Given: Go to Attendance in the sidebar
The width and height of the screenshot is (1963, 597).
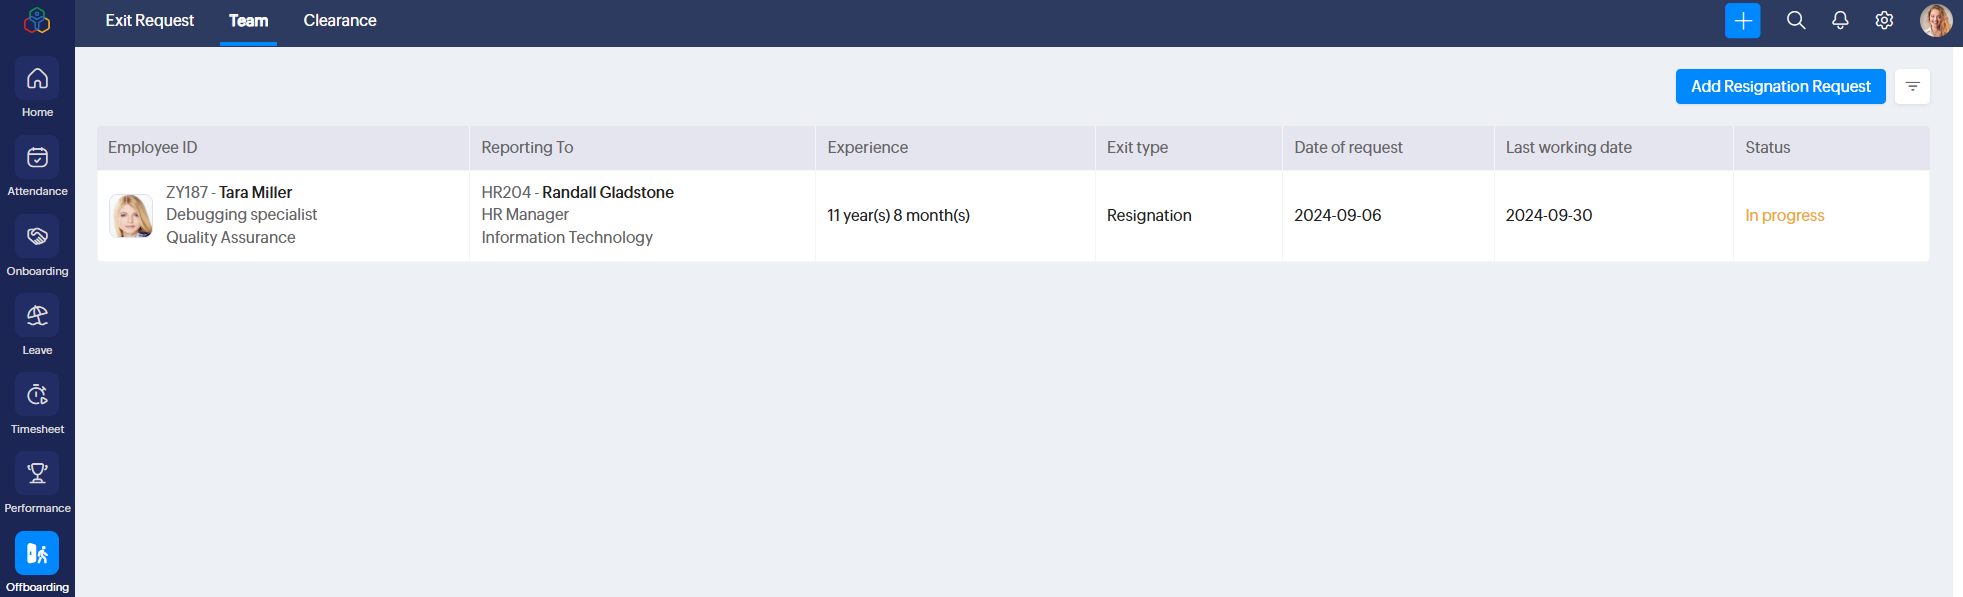Looking at the screenshot, I should (37, 157).
